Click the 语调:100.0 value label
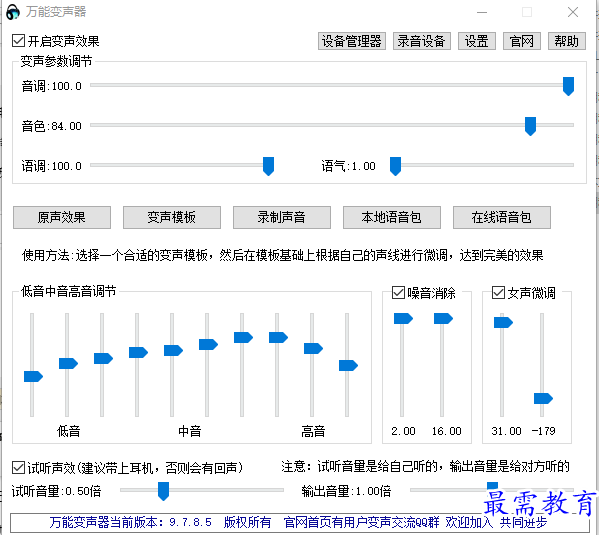This screenshot has width=605, height=535. (52, 166)
